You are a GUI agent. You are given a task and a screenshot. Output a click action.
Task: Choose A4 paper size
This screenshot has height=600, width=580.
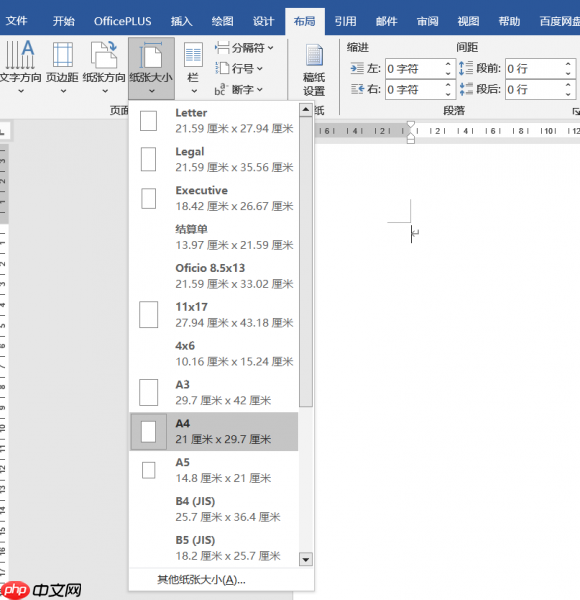coord(214,431)
